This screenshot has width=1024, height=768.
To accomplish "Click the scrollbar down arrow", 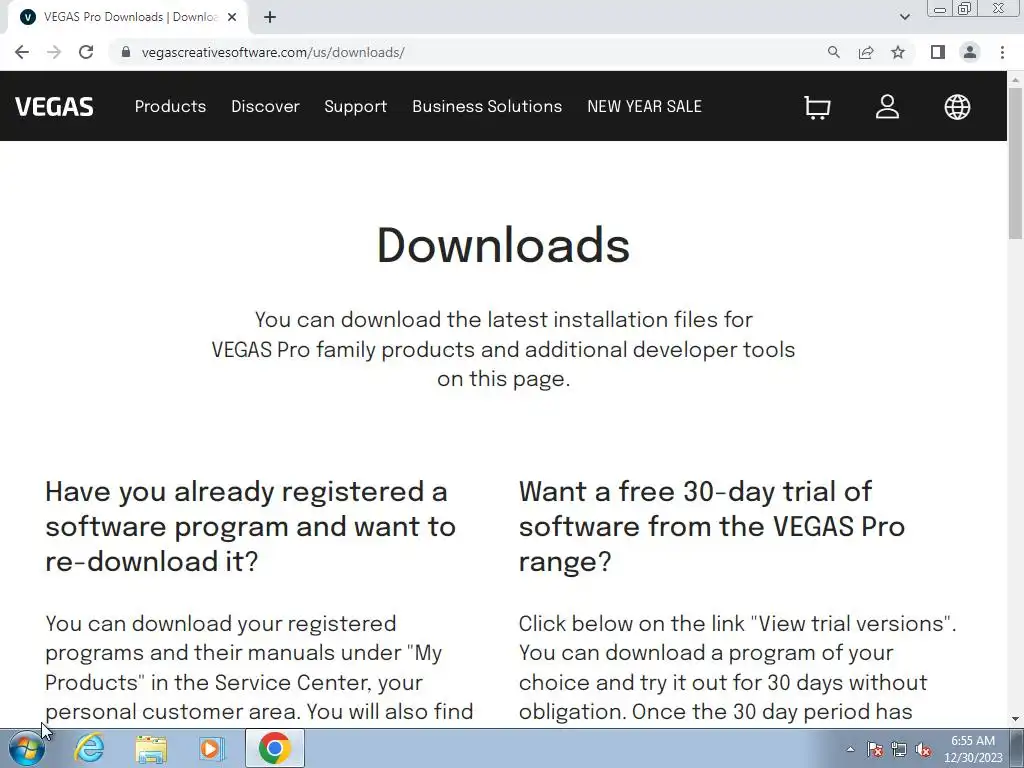I will 1015,719.
